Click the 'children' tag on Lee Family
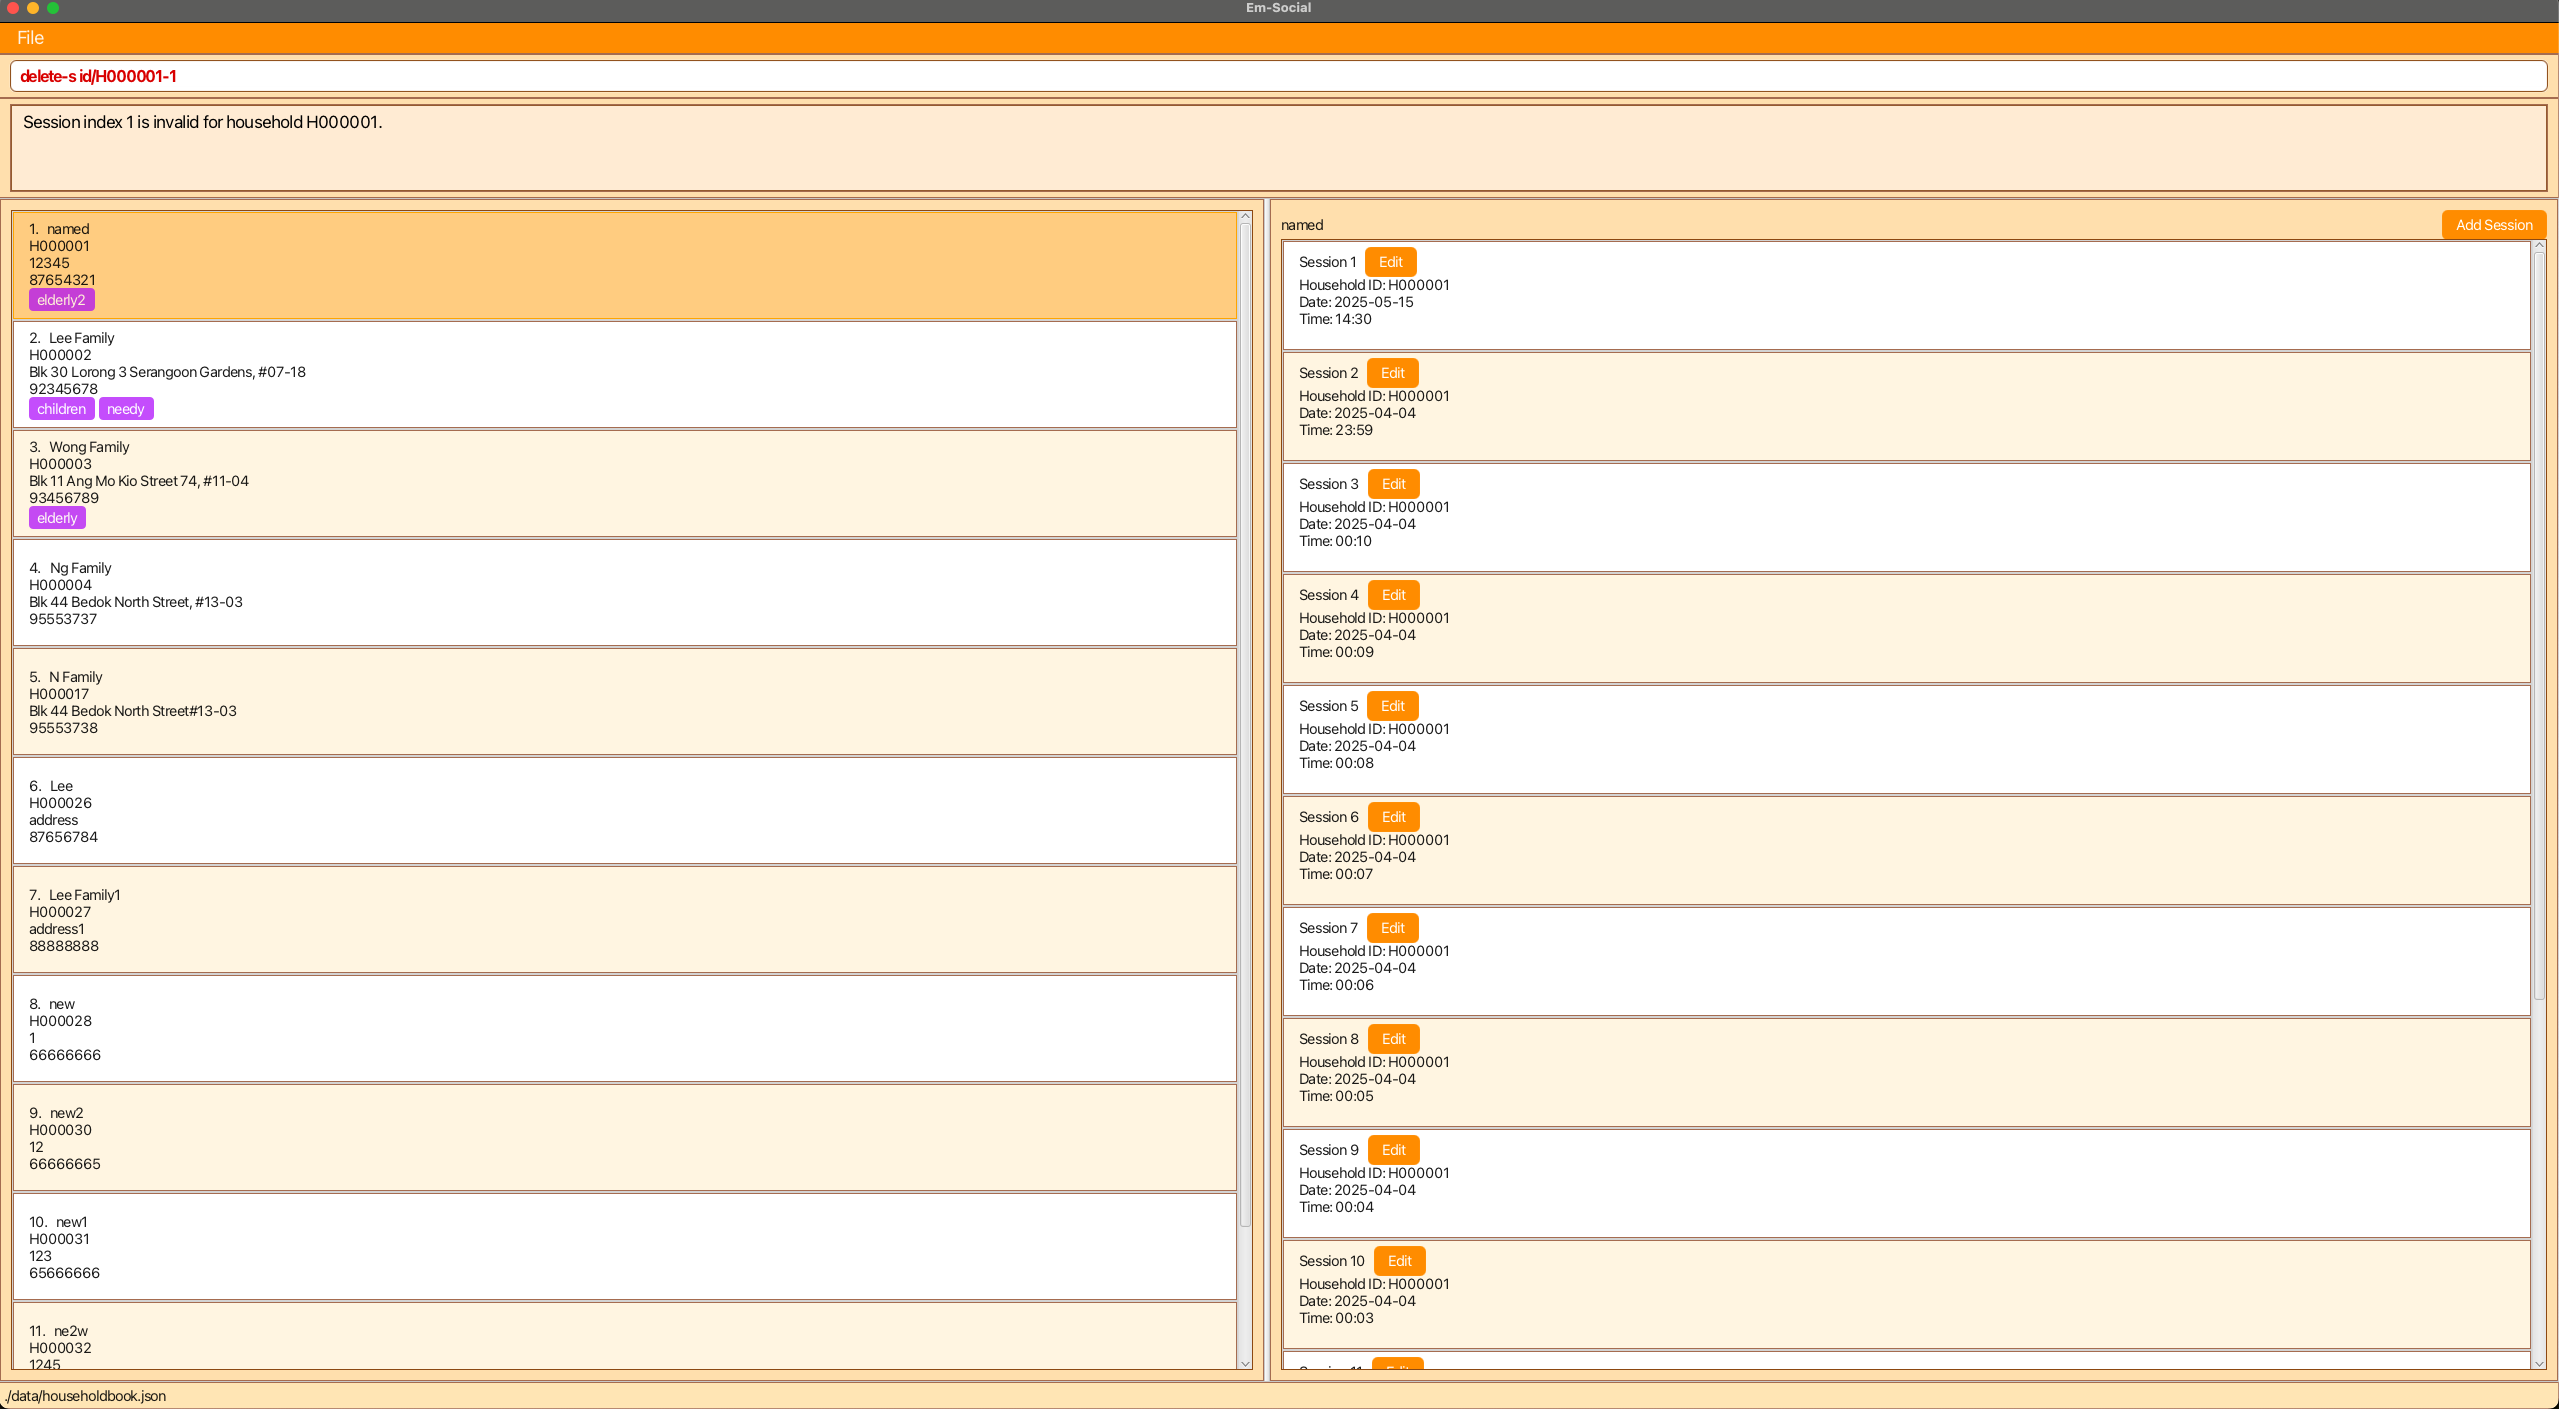2559x1409 pixels. click(61, 409)
